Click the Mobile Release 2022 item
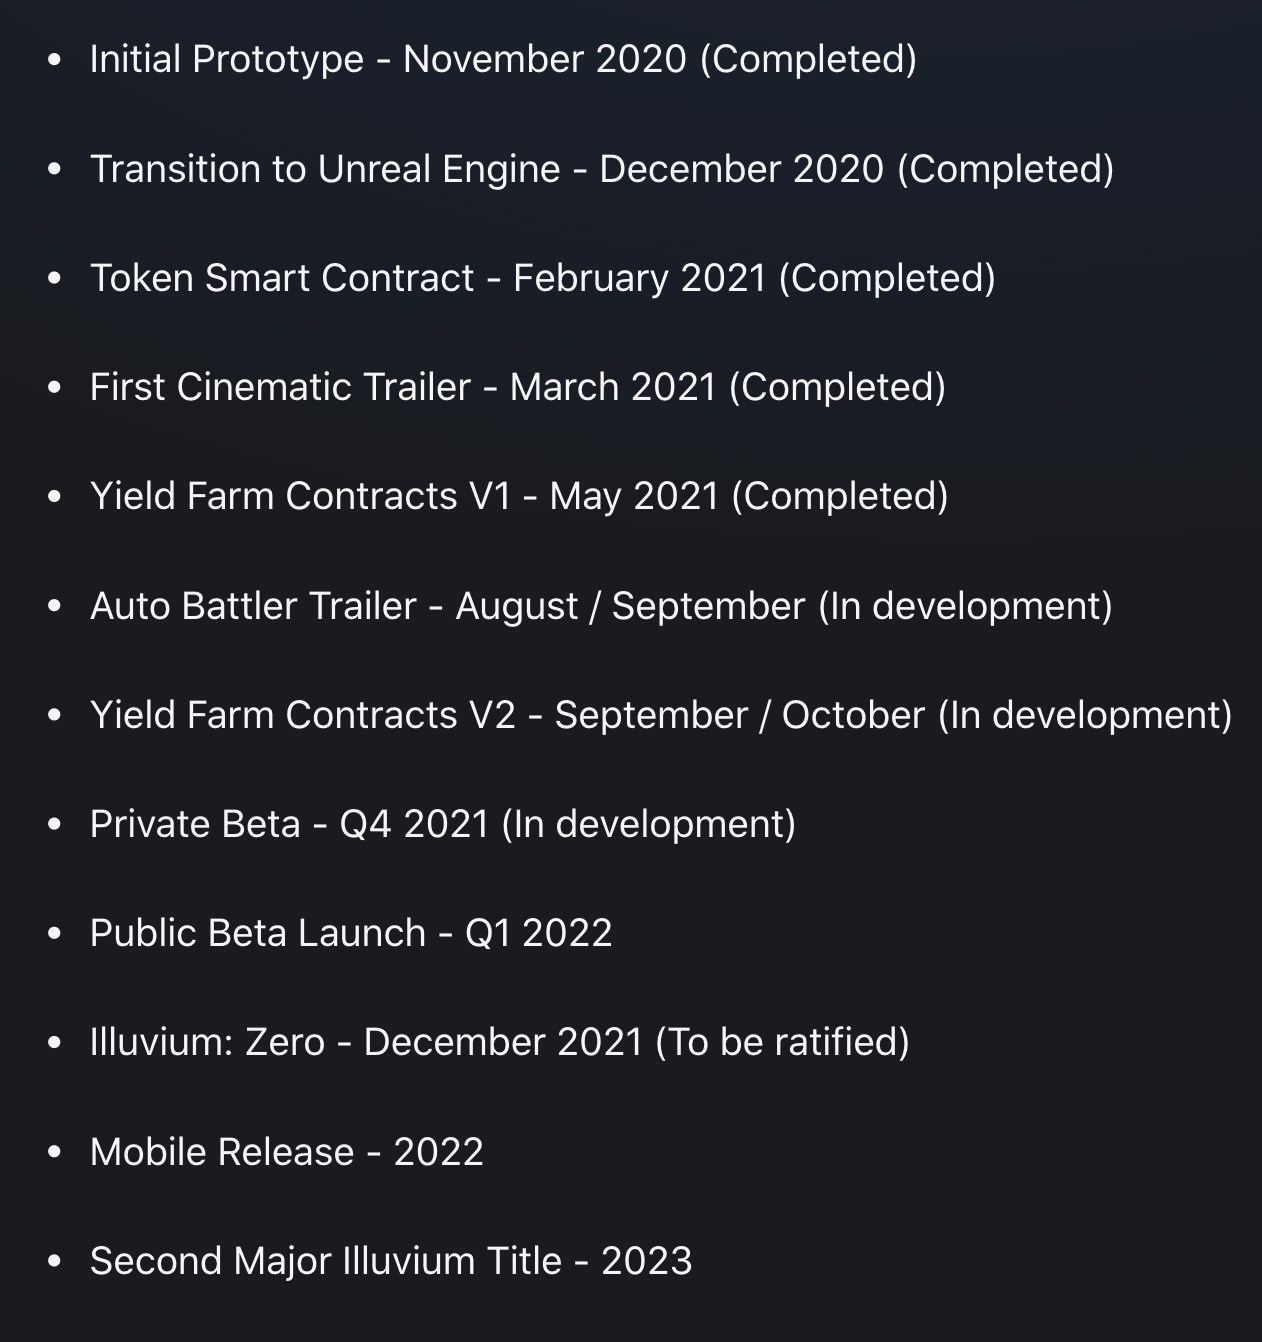 pos(287,1152)
